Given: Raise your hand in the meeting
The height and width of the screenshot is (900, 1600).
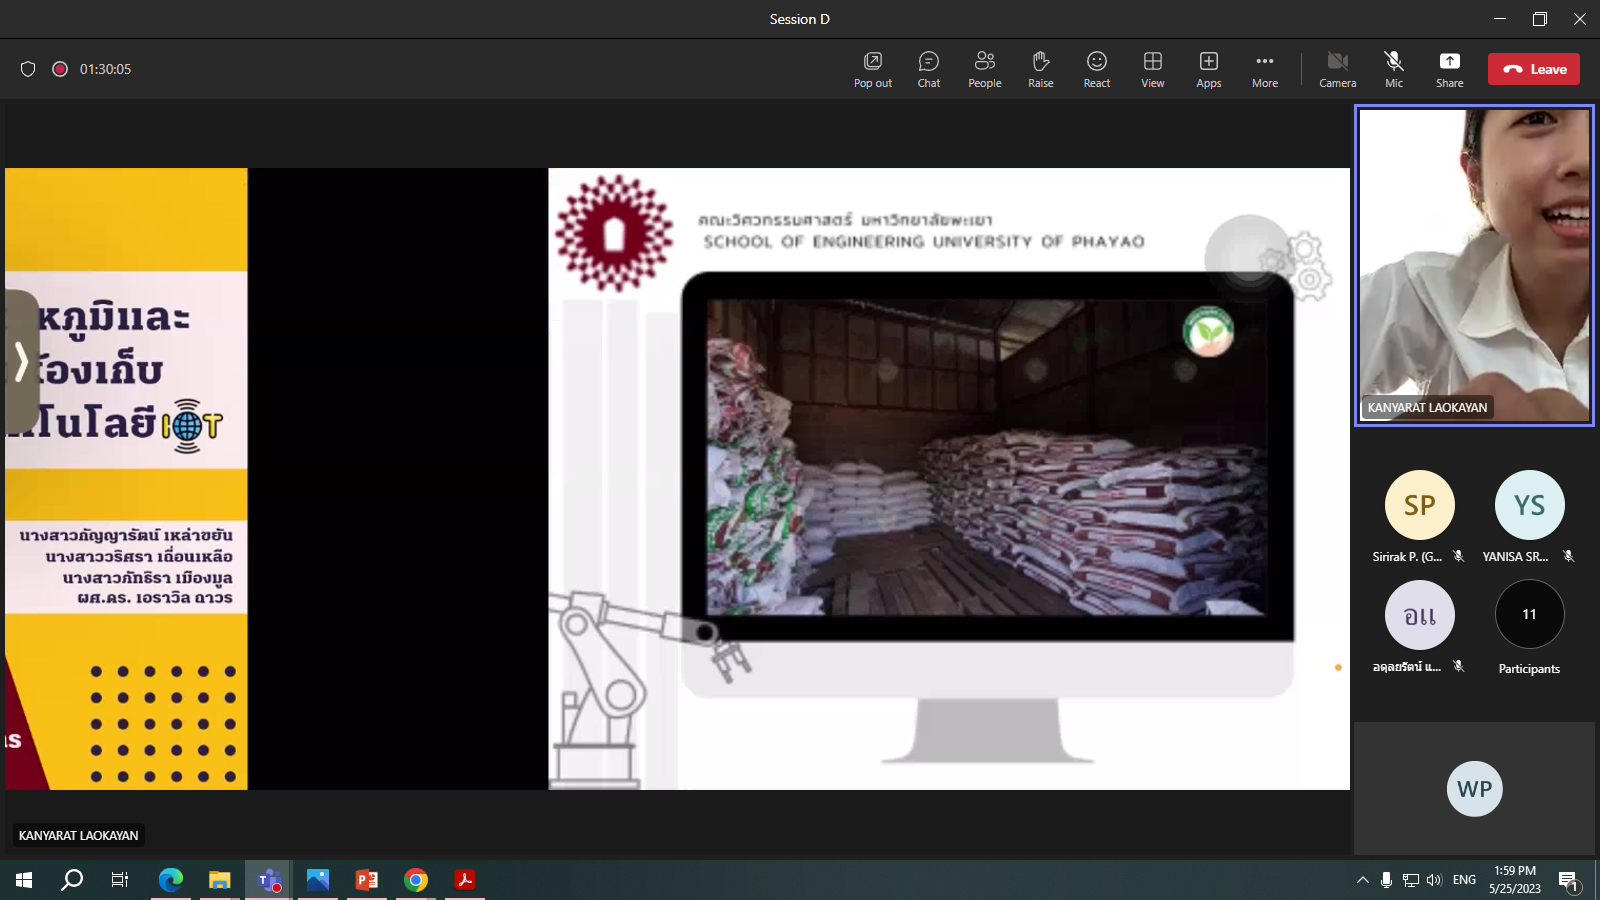Looking at the screenshot, I should [x=1041, y=69].
